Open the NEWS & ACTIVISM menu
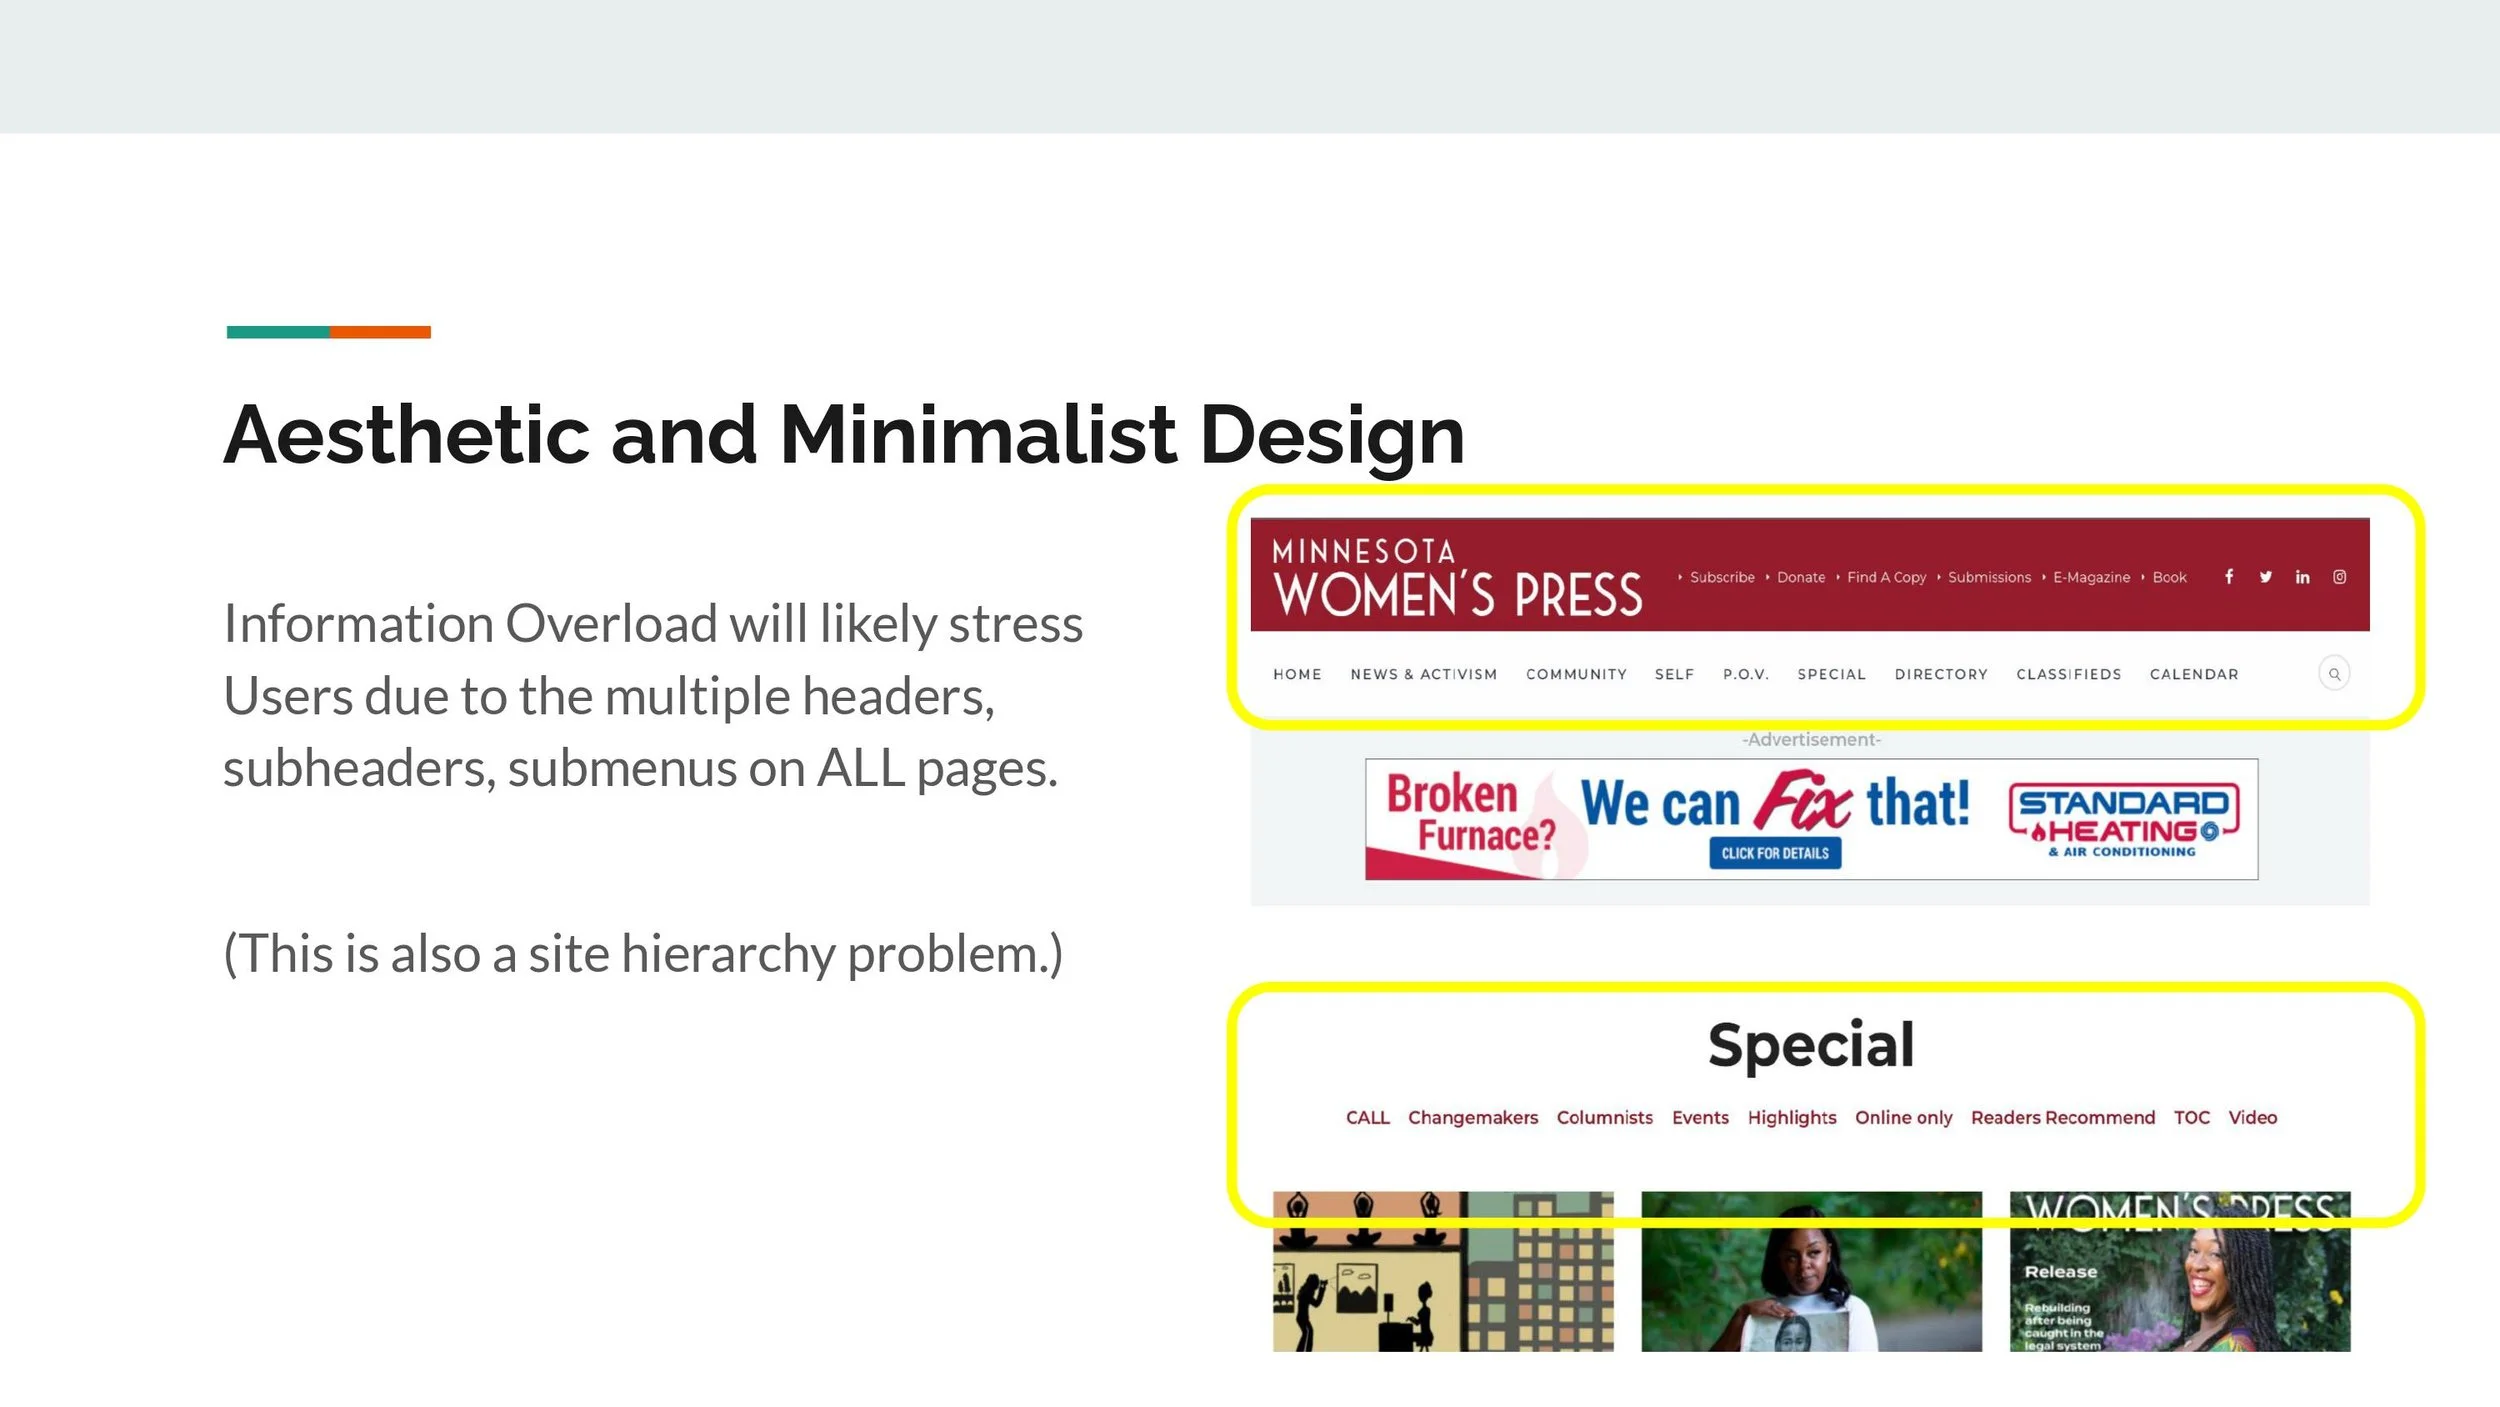 1423,675
